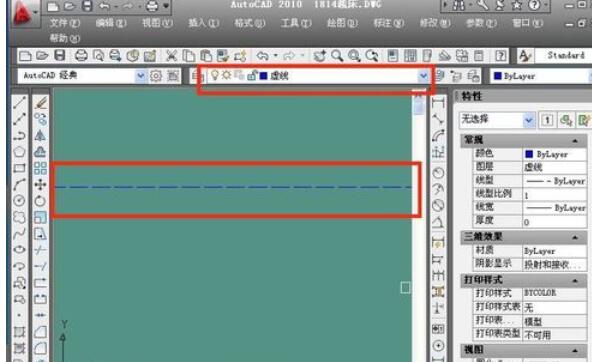592x362 pixels.
Task: Select the Rectangle draw tool
Action: pyautogui.click(x=20, y=168)
